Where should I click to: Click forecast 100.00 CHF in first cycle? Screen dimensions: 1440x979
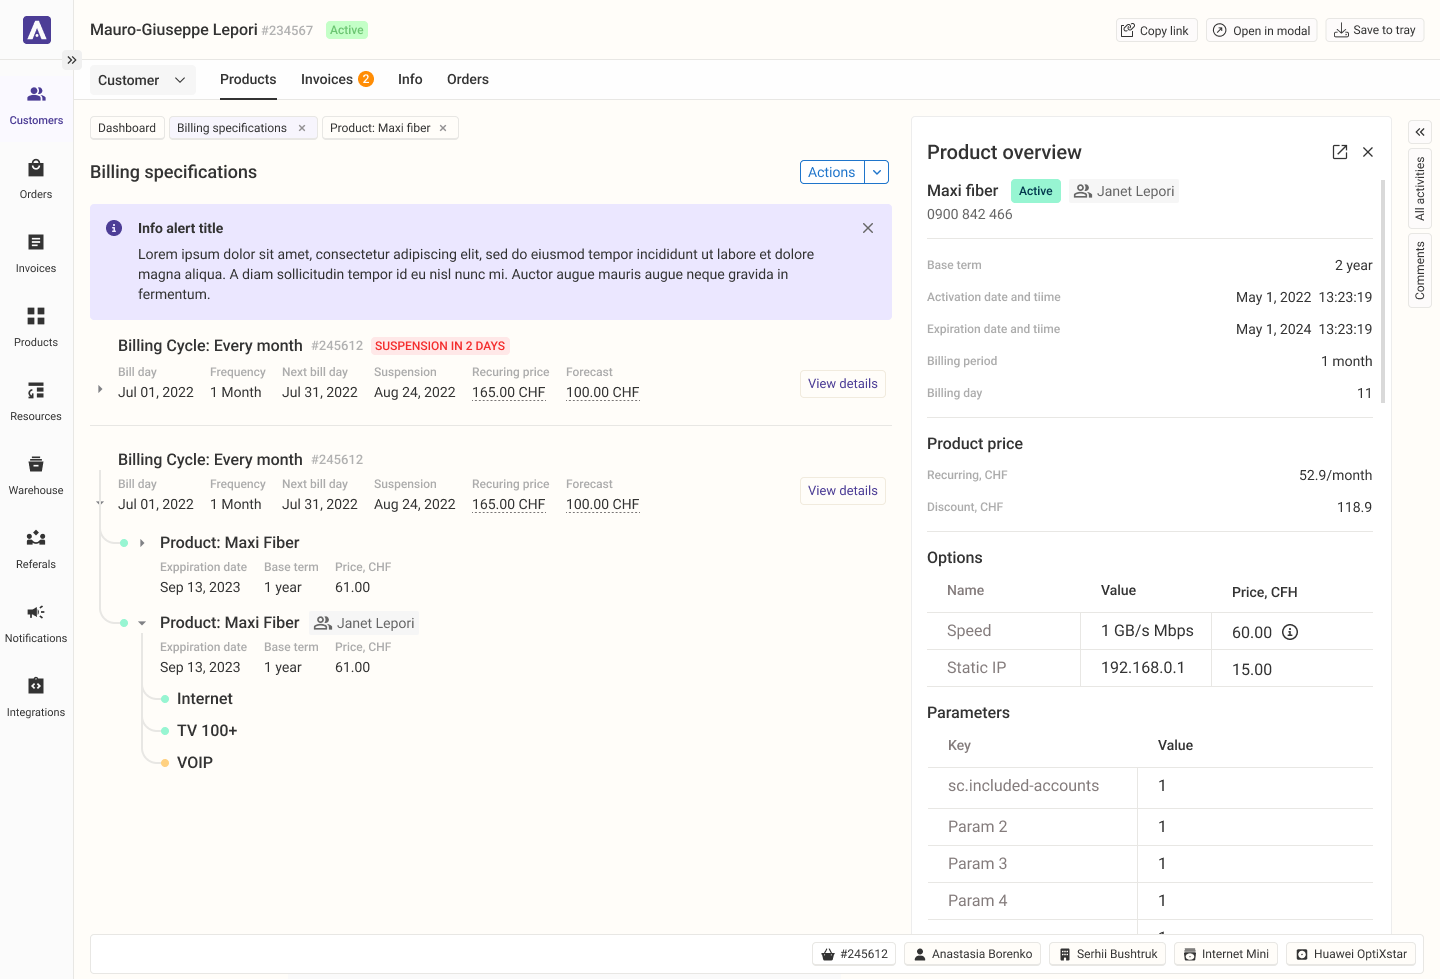click(x=603, y=393)
